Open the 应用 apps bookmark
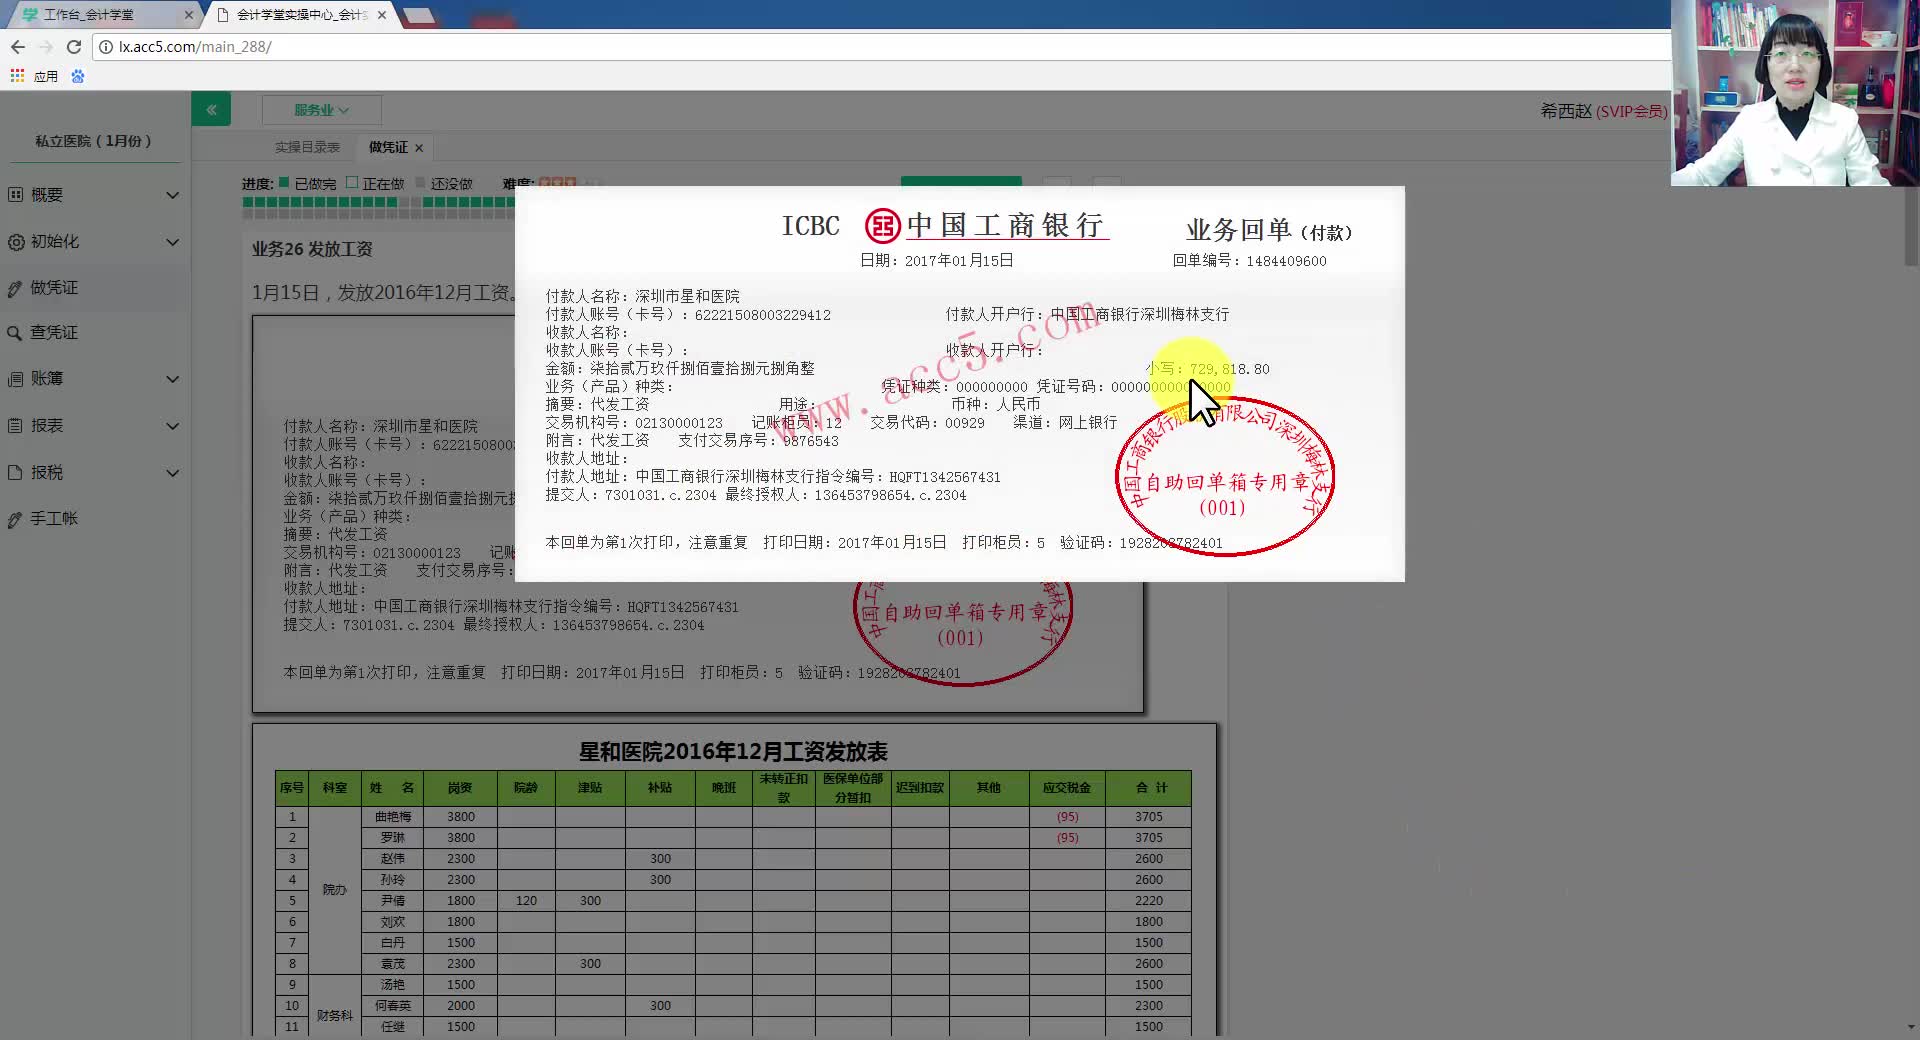 tap(35, 76)
